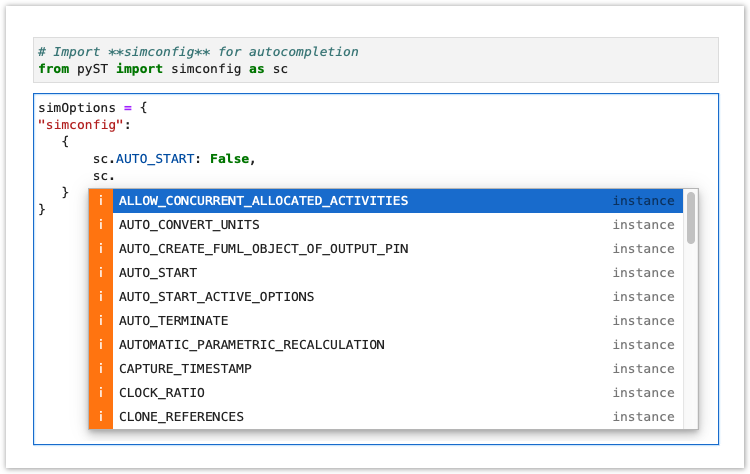Choose AUTO_CONVERT_UNITS completion entry

coord(189,225)
